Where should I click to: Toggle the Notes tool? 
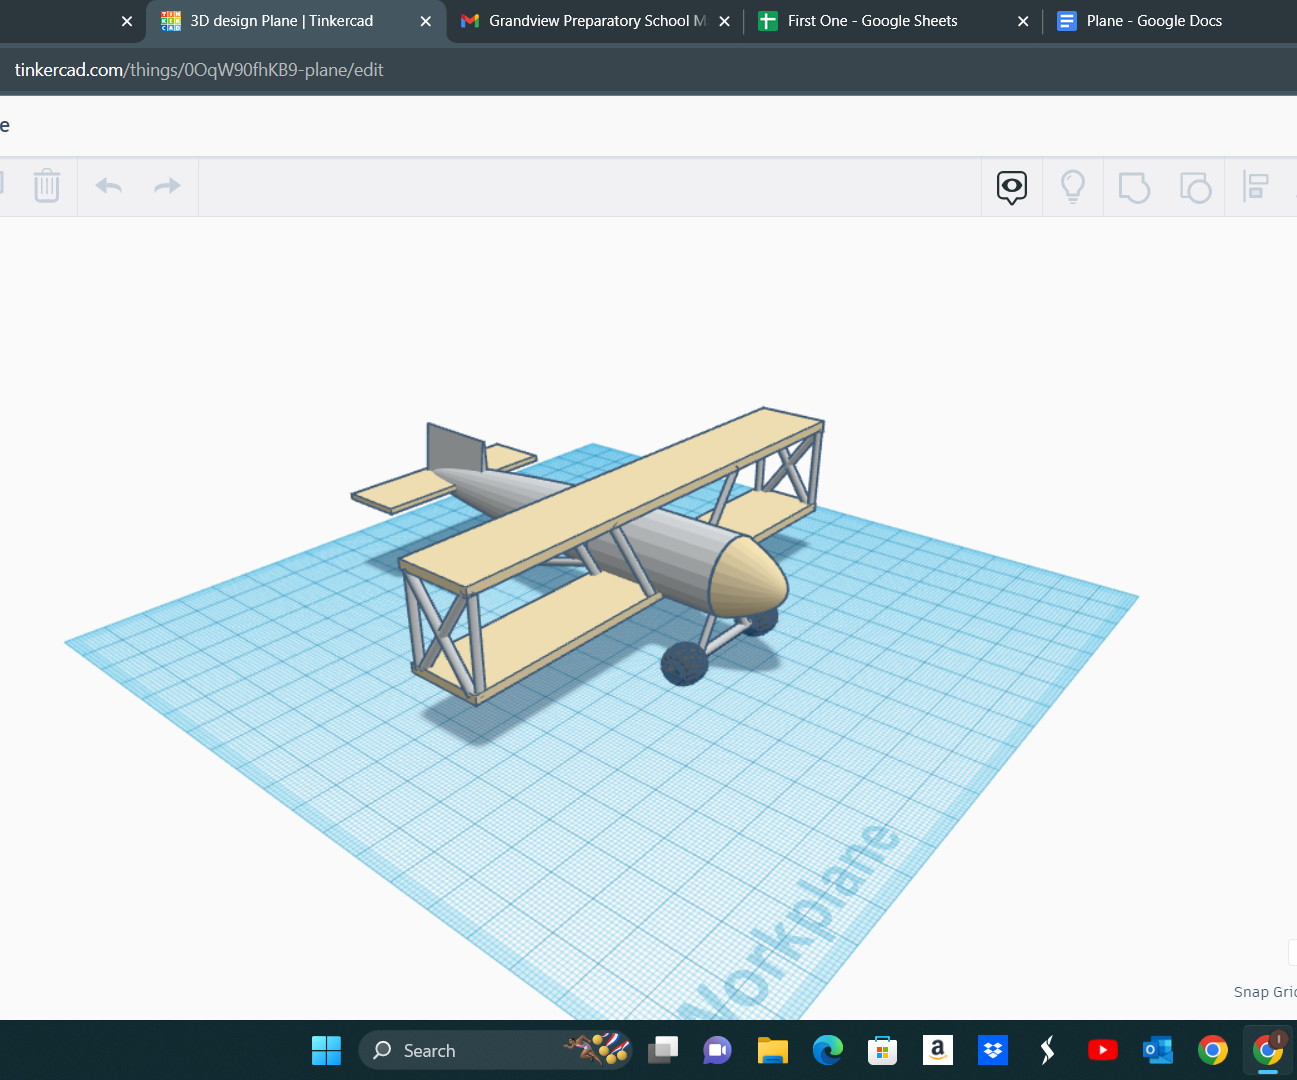pyautogui.click(x=1011, y=186)
